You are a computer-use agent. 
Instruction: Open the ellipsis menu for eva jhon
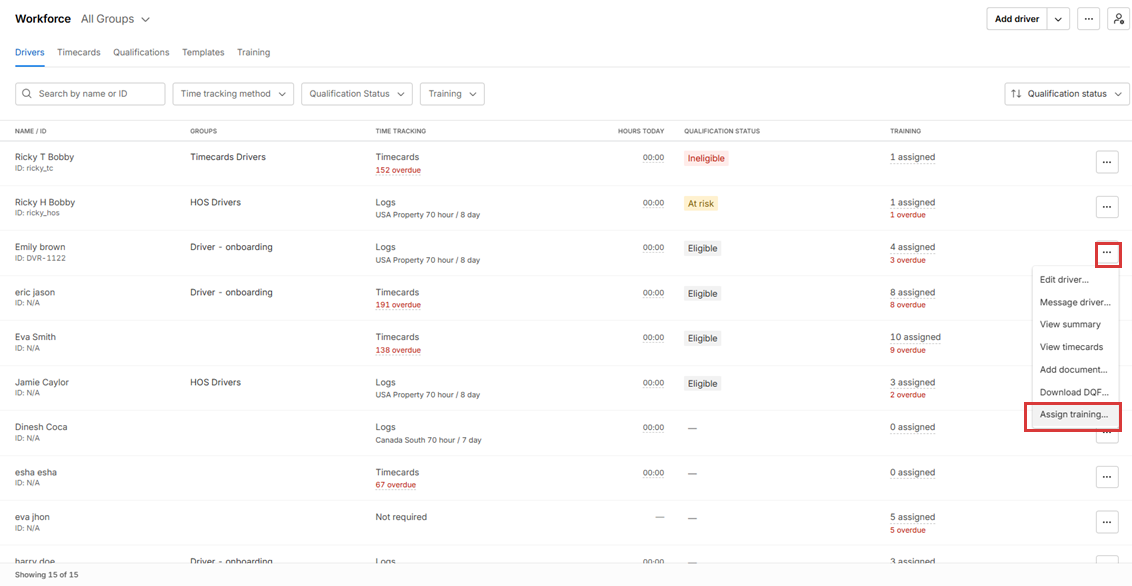tap(1106, 522)
